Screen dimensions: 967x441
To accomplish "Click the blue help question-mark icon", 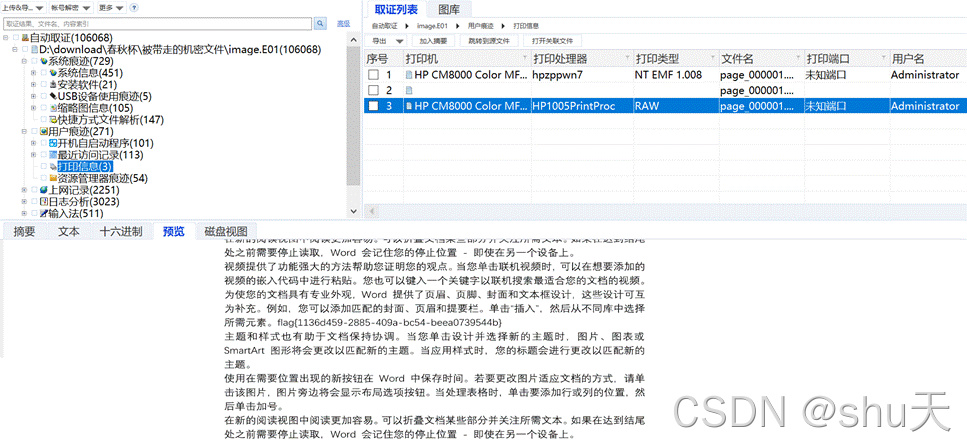I will [134, 8].
